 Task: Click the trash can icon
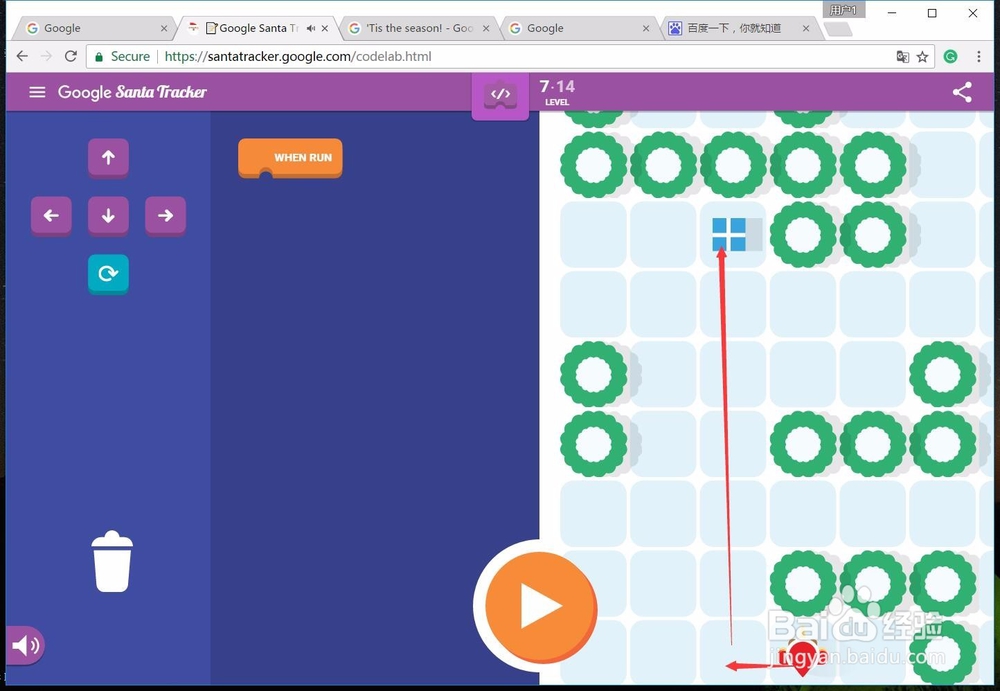pos(112,561)
